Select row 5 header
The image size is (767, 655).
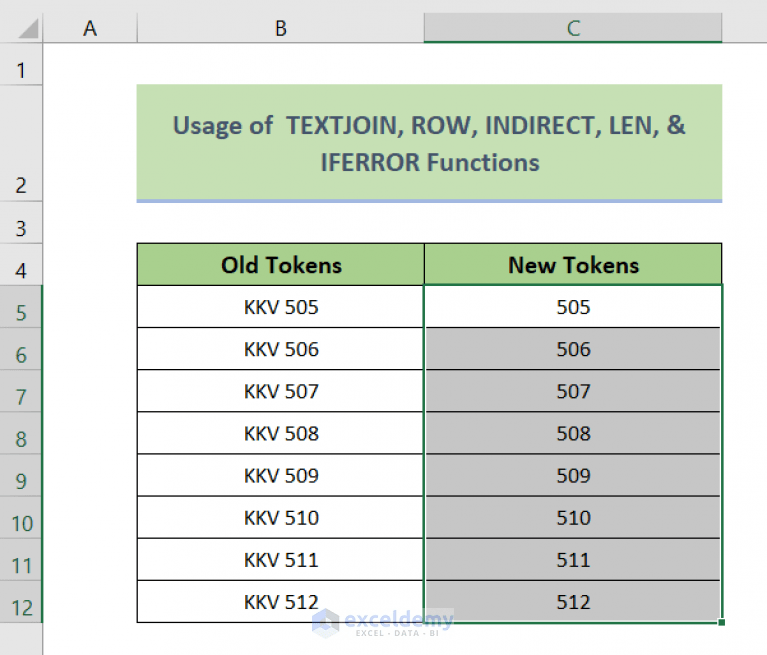(x=21, y=307)
